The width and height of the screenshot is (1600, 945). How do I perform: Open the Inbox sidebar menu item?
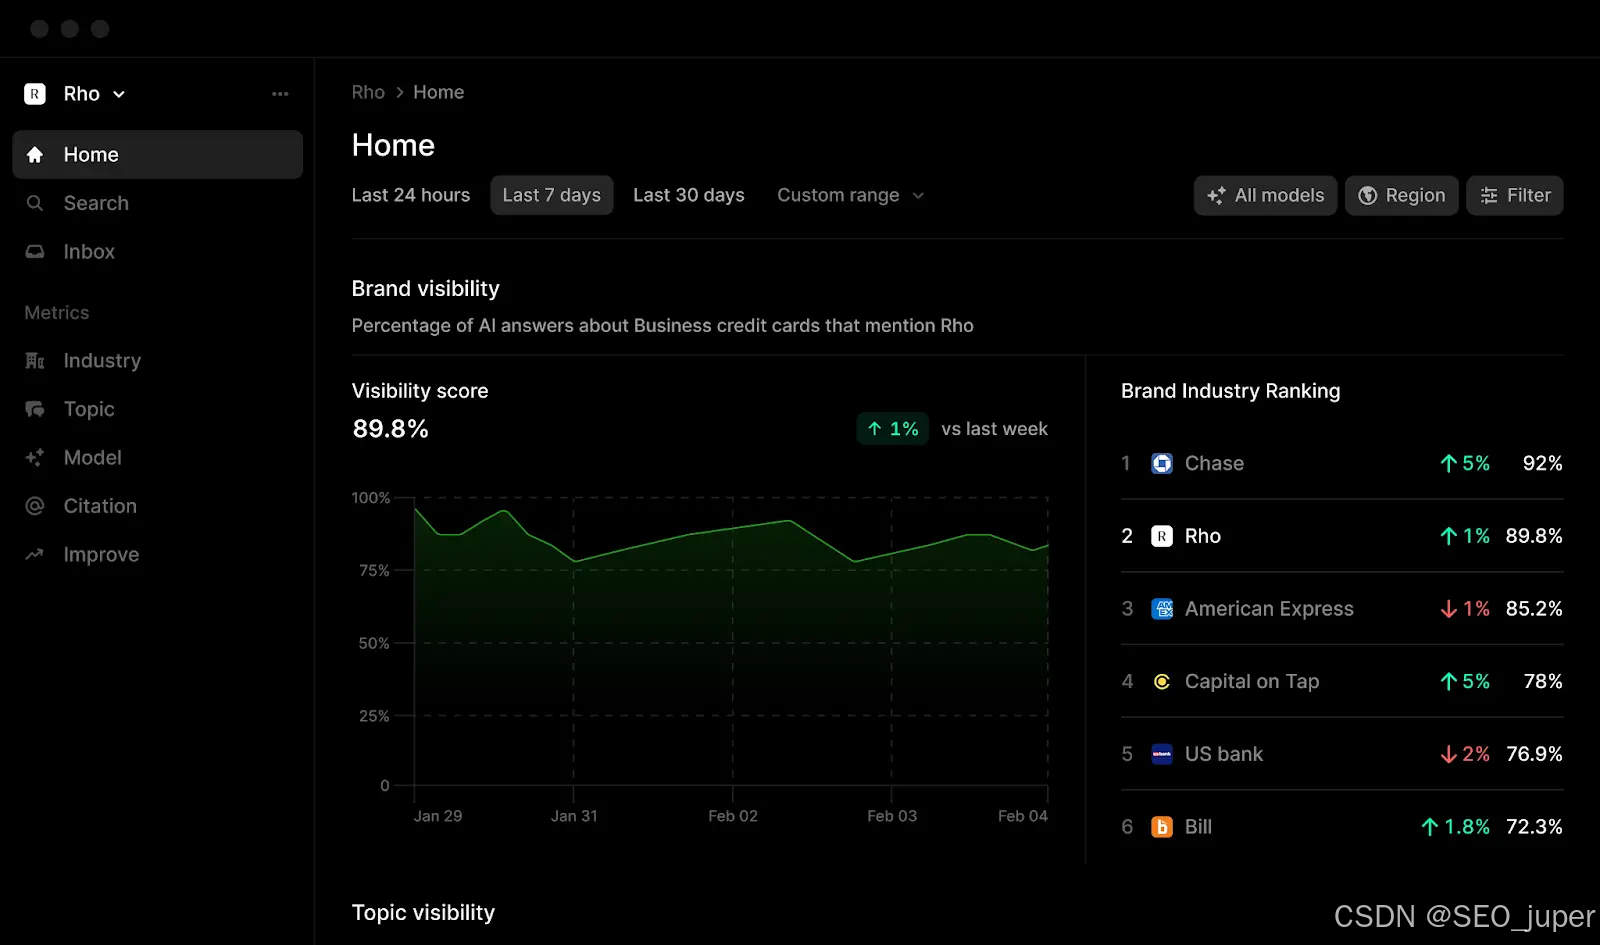pyautogui.click(x=157, y=252)
